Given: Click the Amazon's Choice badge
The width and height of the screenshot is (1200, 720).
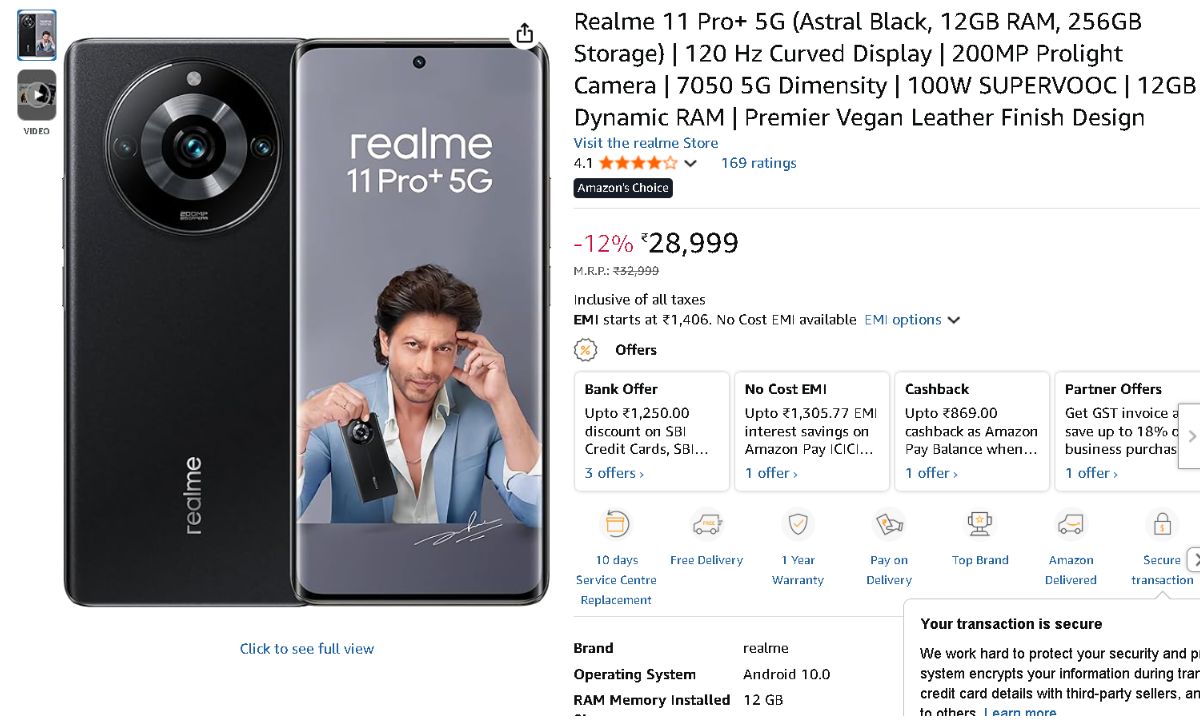Looking at the screenshot, I should 623,188.
